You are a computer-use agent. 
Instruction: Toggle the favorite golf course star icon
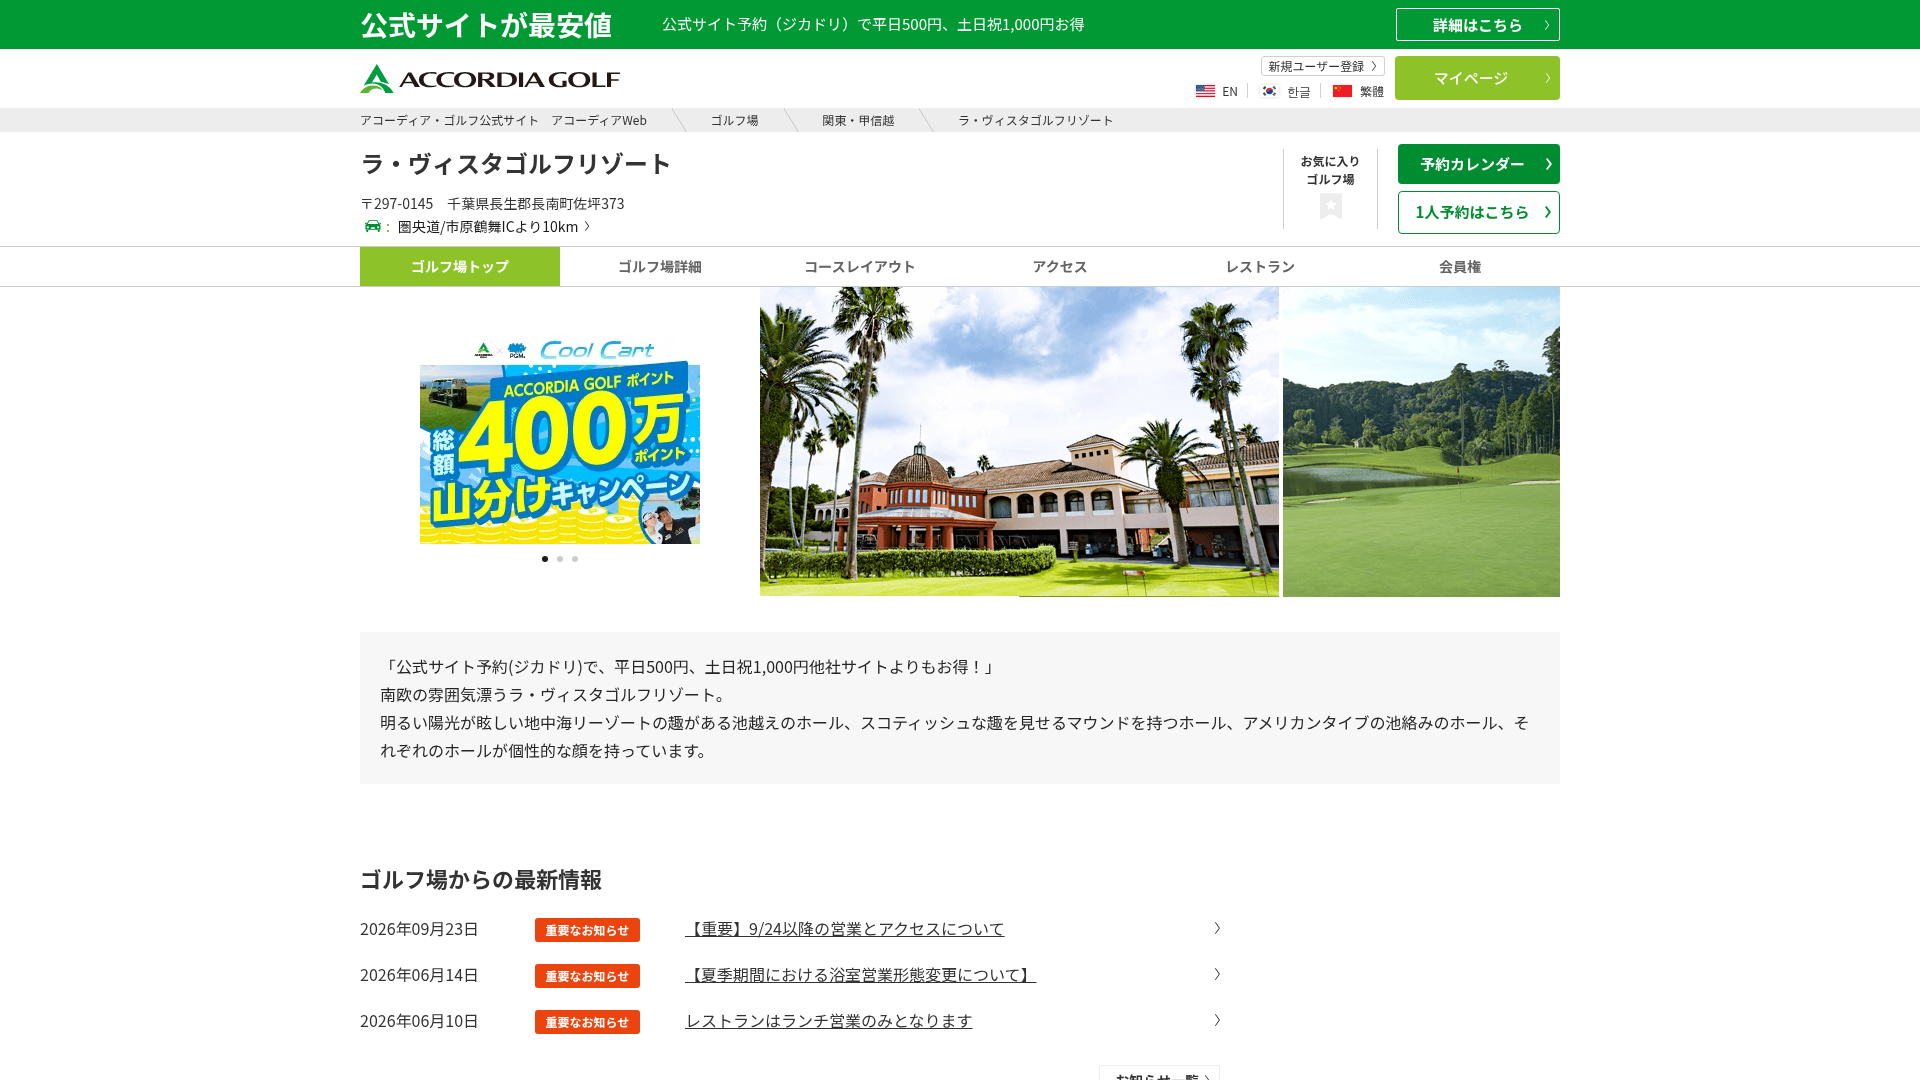coord(1330,206)
